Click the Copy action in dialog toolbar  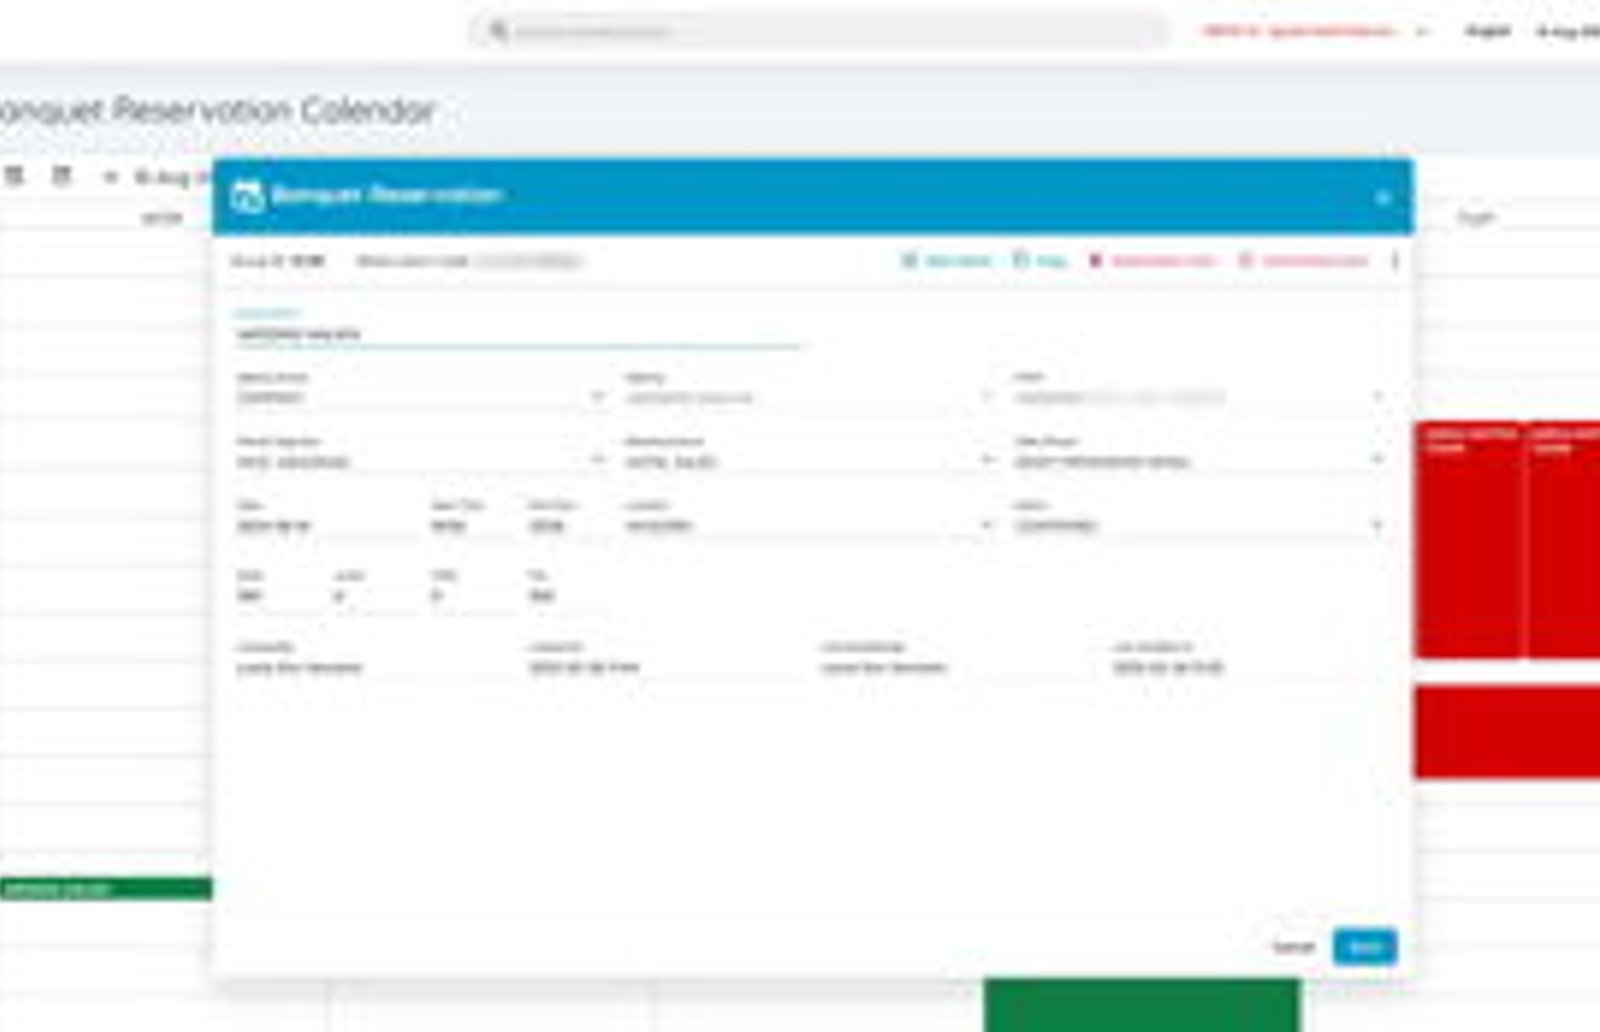pyautogui.click(x=1039, y=261)
